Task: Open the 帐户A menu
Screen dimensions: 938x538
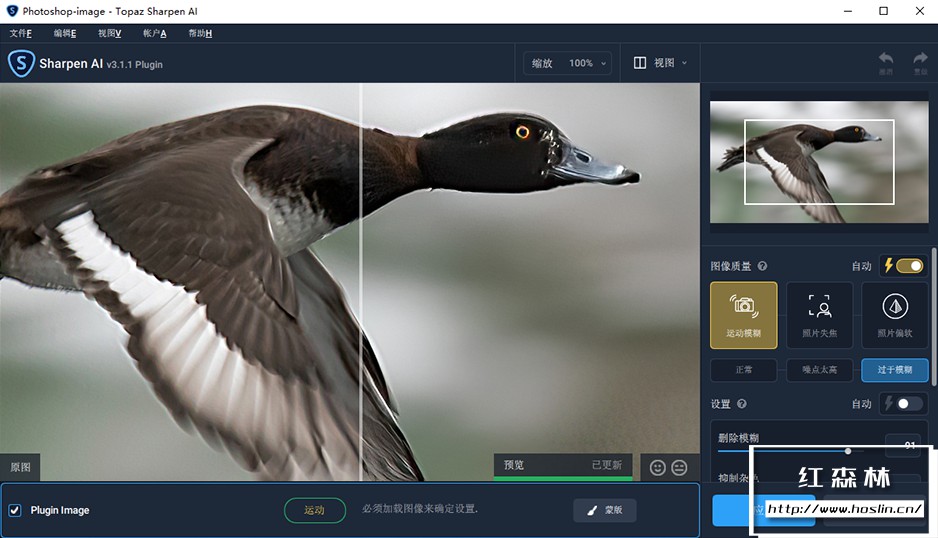Action: (154, 33)
